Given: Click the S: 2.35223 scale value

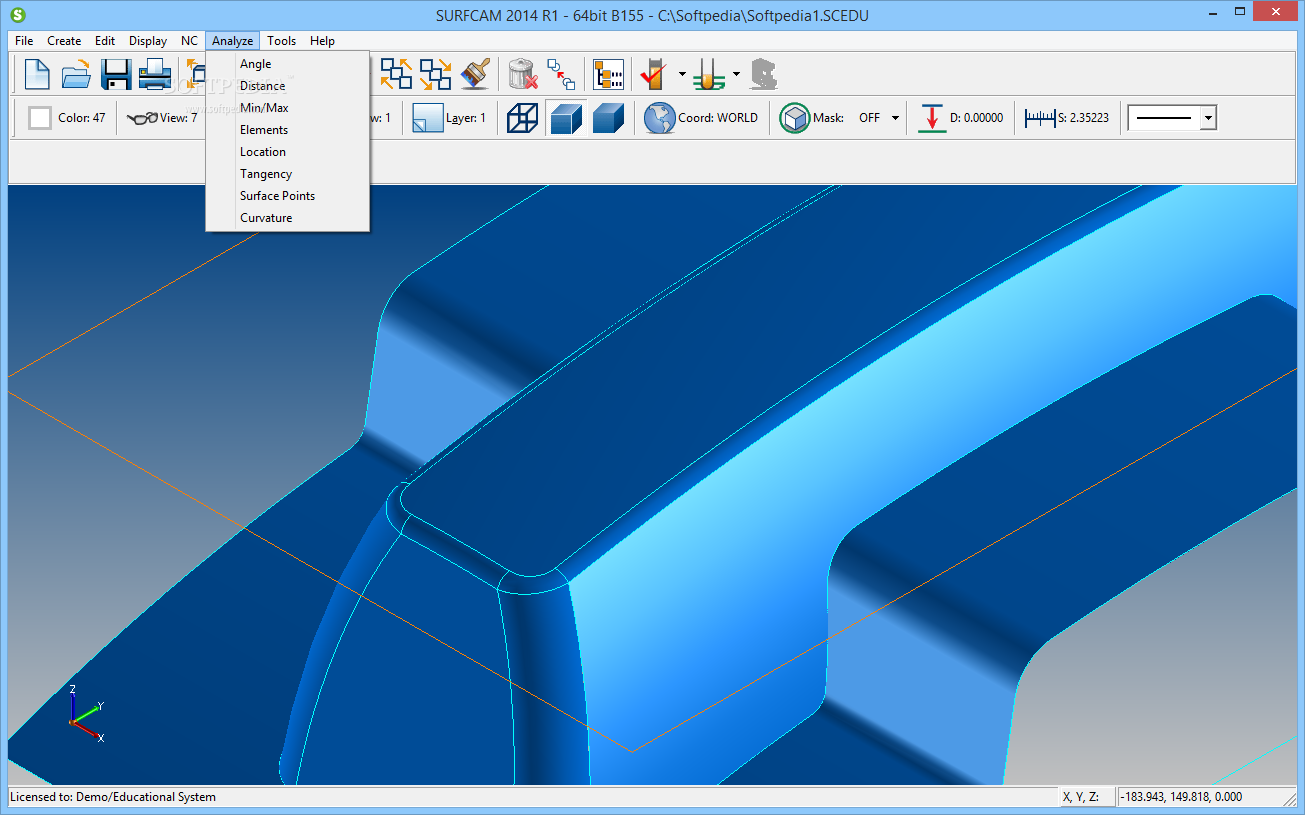Looking at the screenshot, I should click(x=1083, y=118).
